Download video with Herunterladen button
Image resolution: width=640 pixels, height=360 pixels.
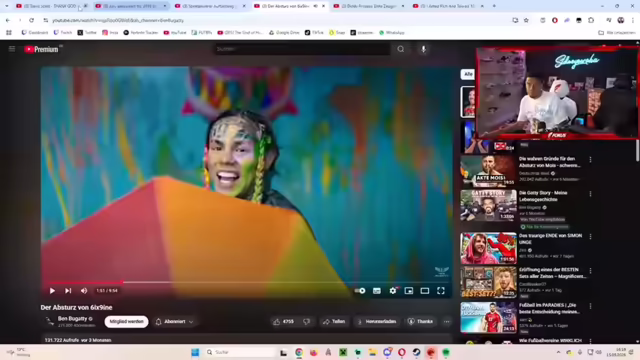click(x=377, y=322)
